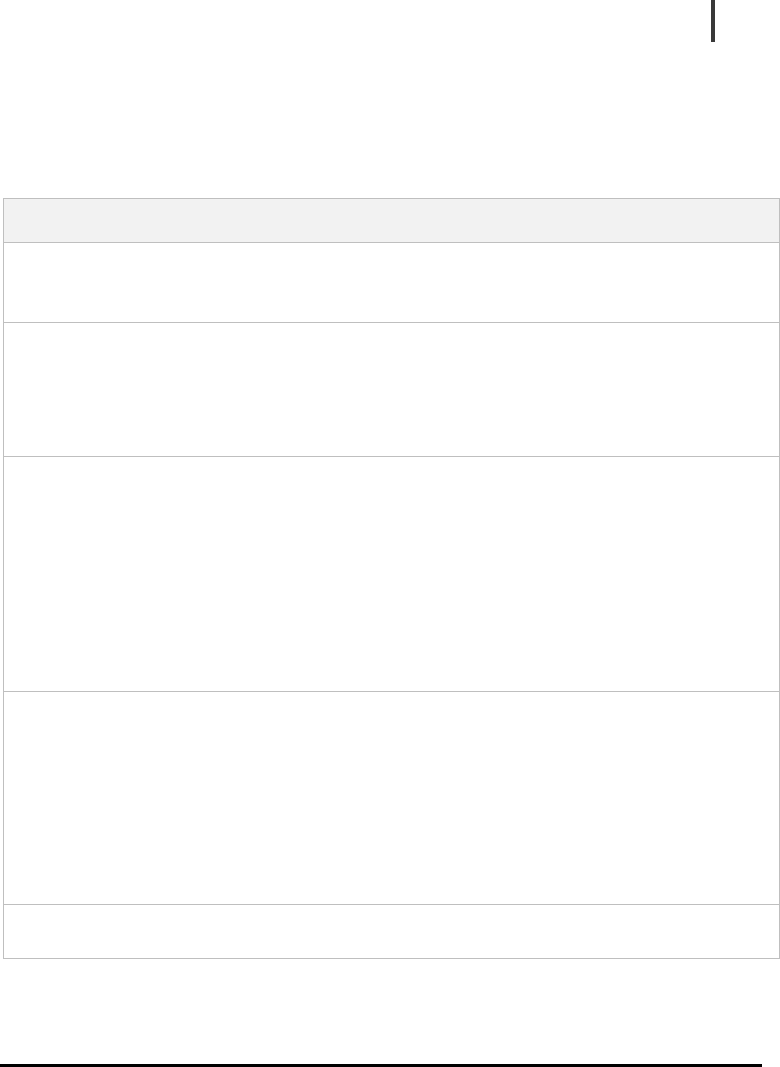Click the left edge of the table

click(x=3, y=578)
